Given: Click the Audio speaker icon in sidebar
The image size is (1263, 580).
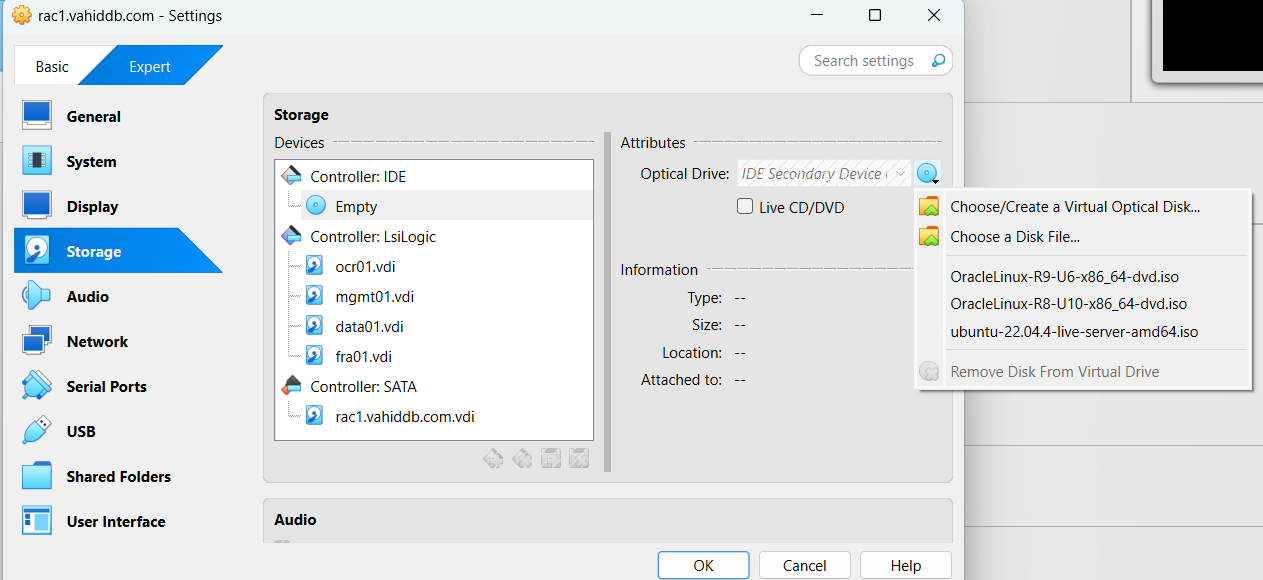Looking at the screenshot, I should click(37, 296).
